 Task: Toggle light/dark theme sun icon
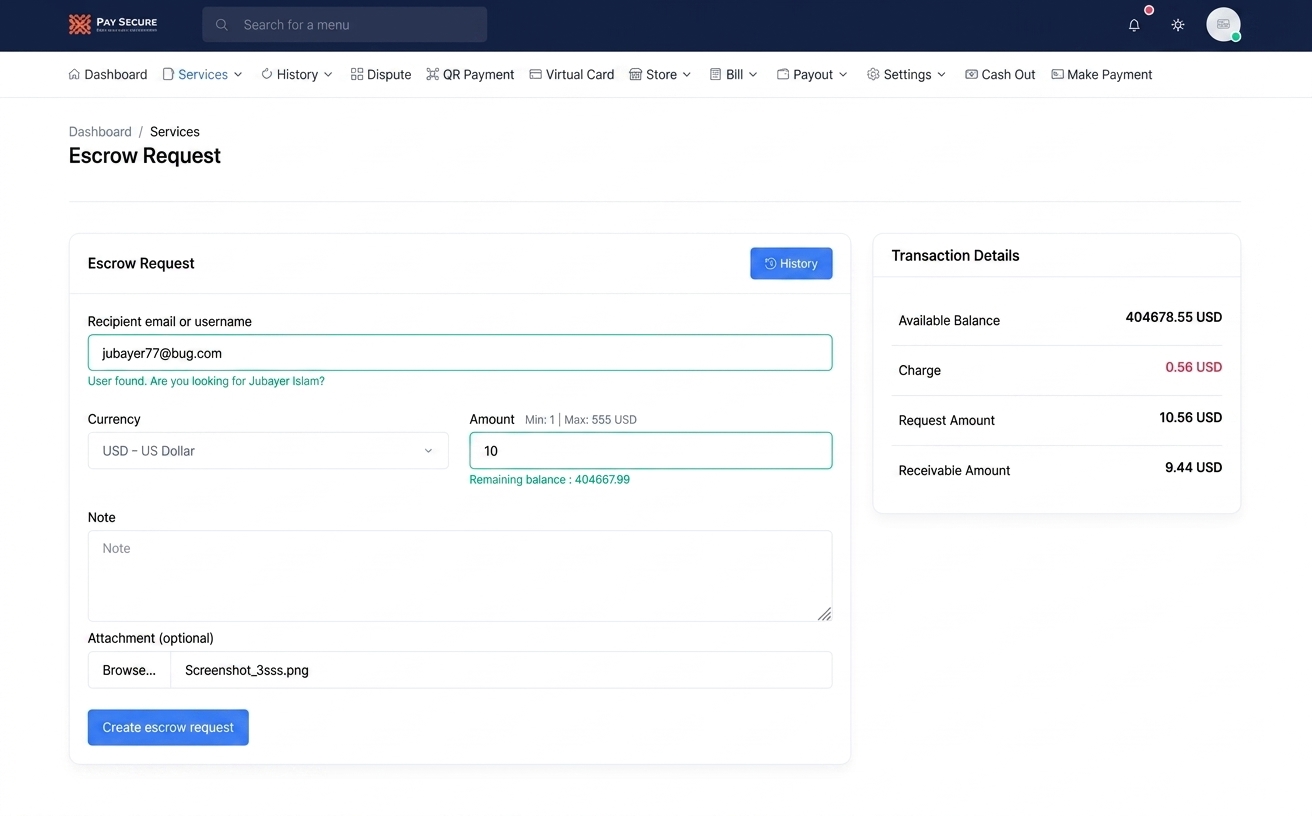pyautogui.click(x=1178, y=25)
